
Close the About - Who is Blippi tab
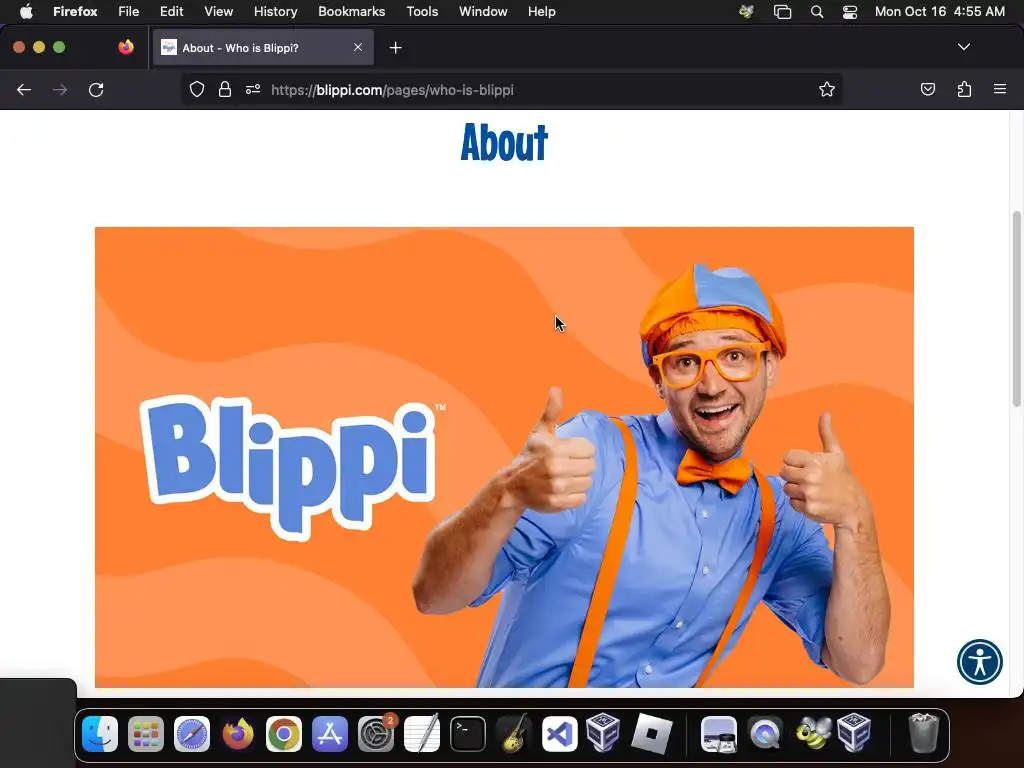pyautogui.click(x=358, y=47)
